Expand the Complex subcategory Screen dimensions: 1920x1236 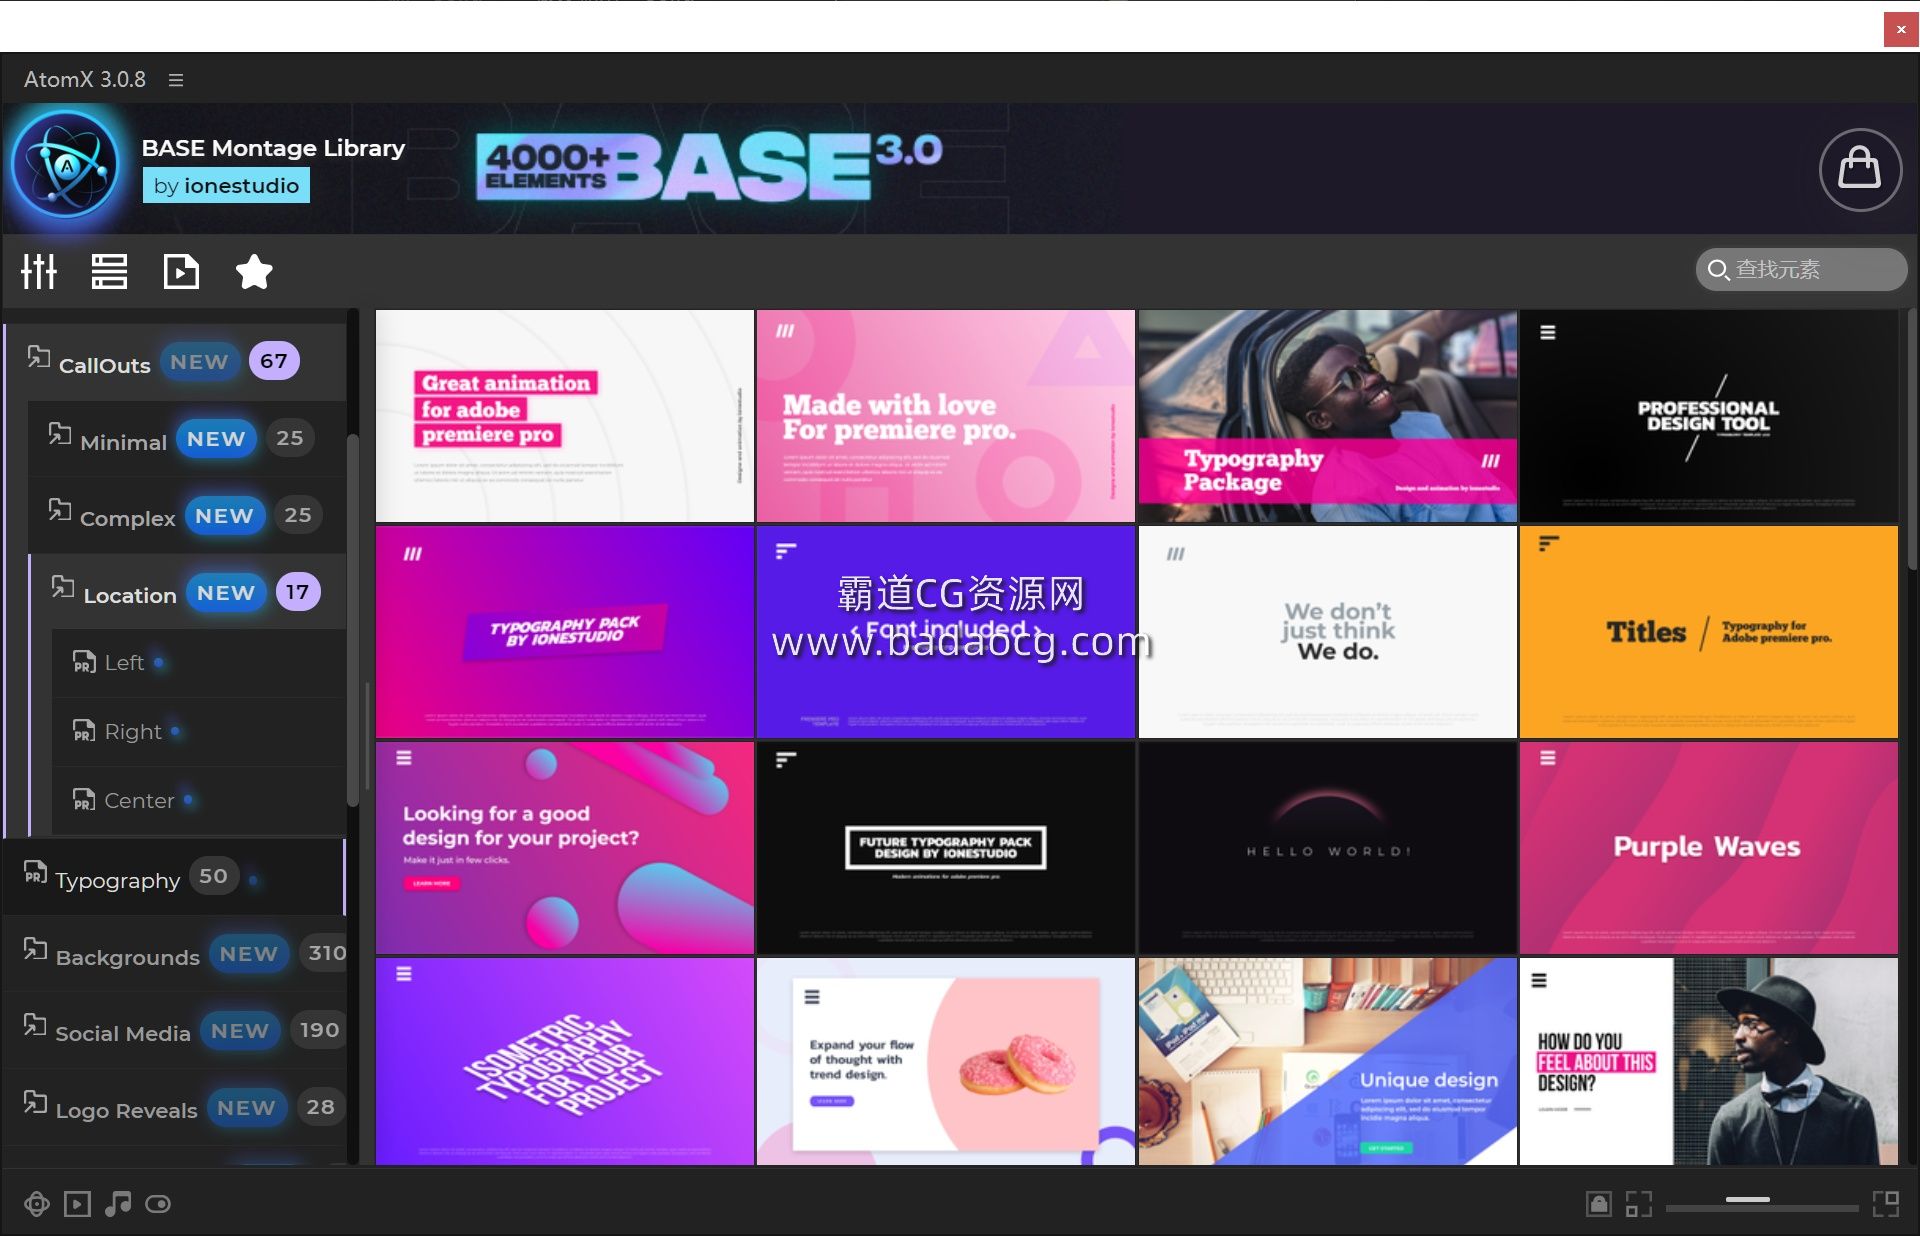click(x=187, y=516)
